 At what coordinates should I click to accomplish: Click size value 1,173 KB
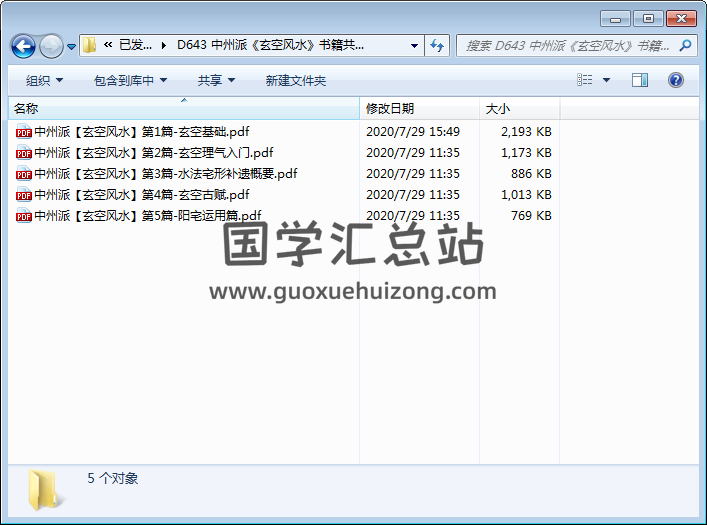tap(526, 152)
